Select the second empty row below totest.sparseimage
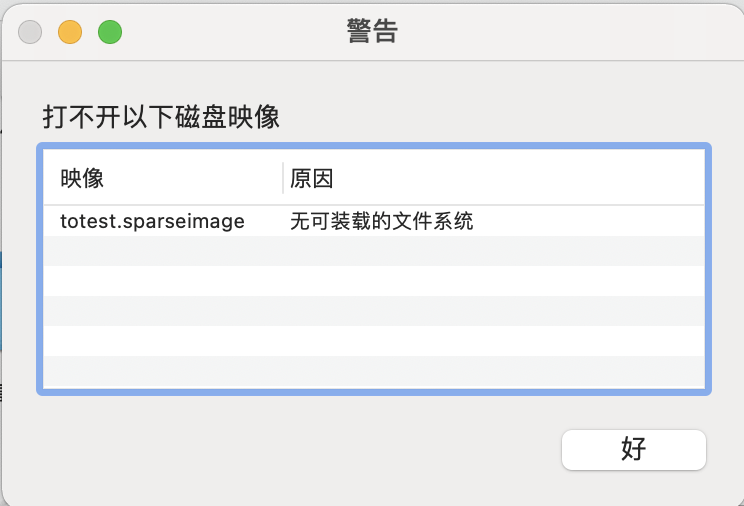 374,281
